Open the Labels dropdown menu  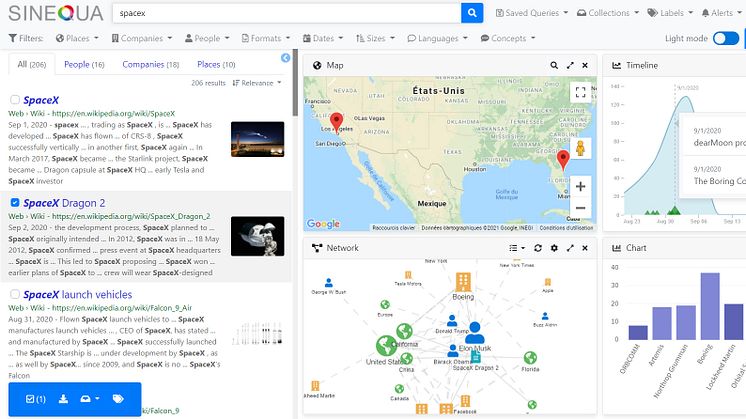pos(670,13)
